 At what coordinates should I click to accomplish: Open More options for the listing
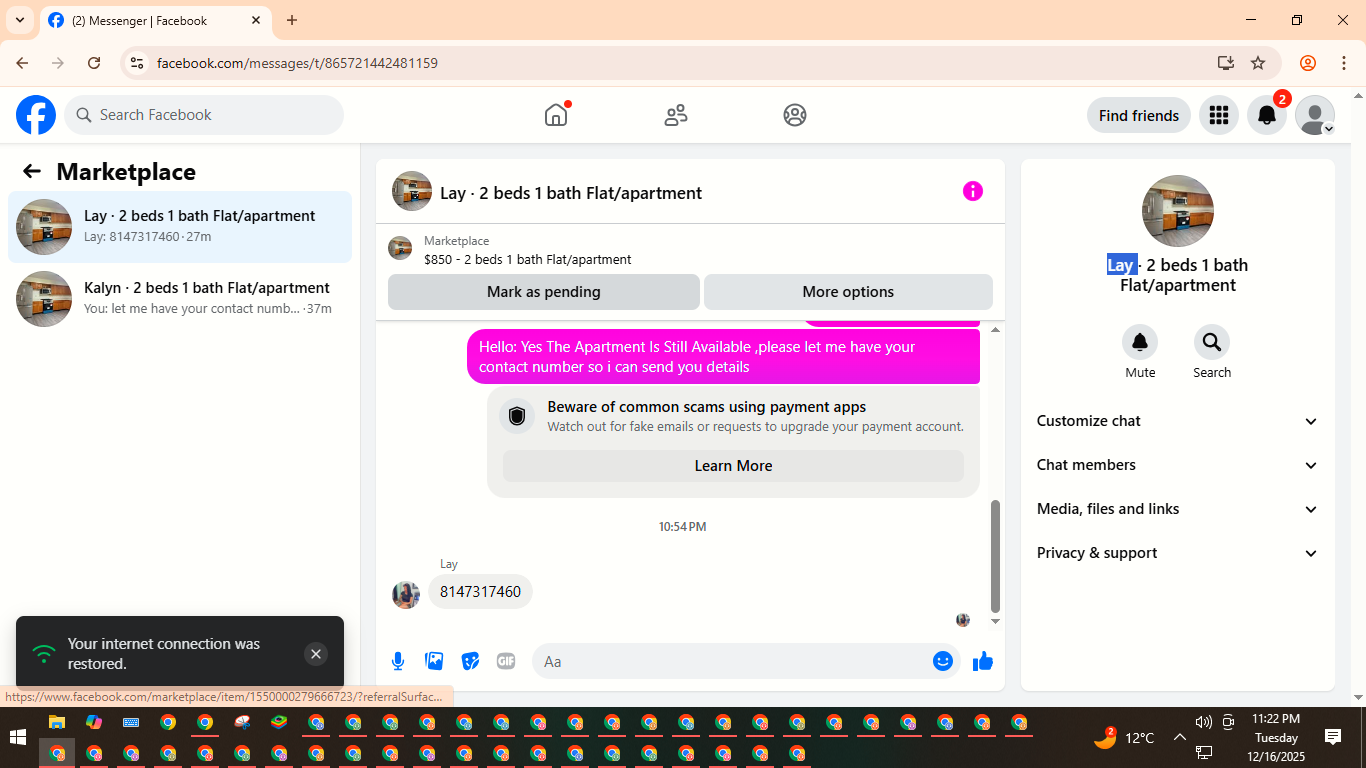pyautogui.click(x=848, y=292)
